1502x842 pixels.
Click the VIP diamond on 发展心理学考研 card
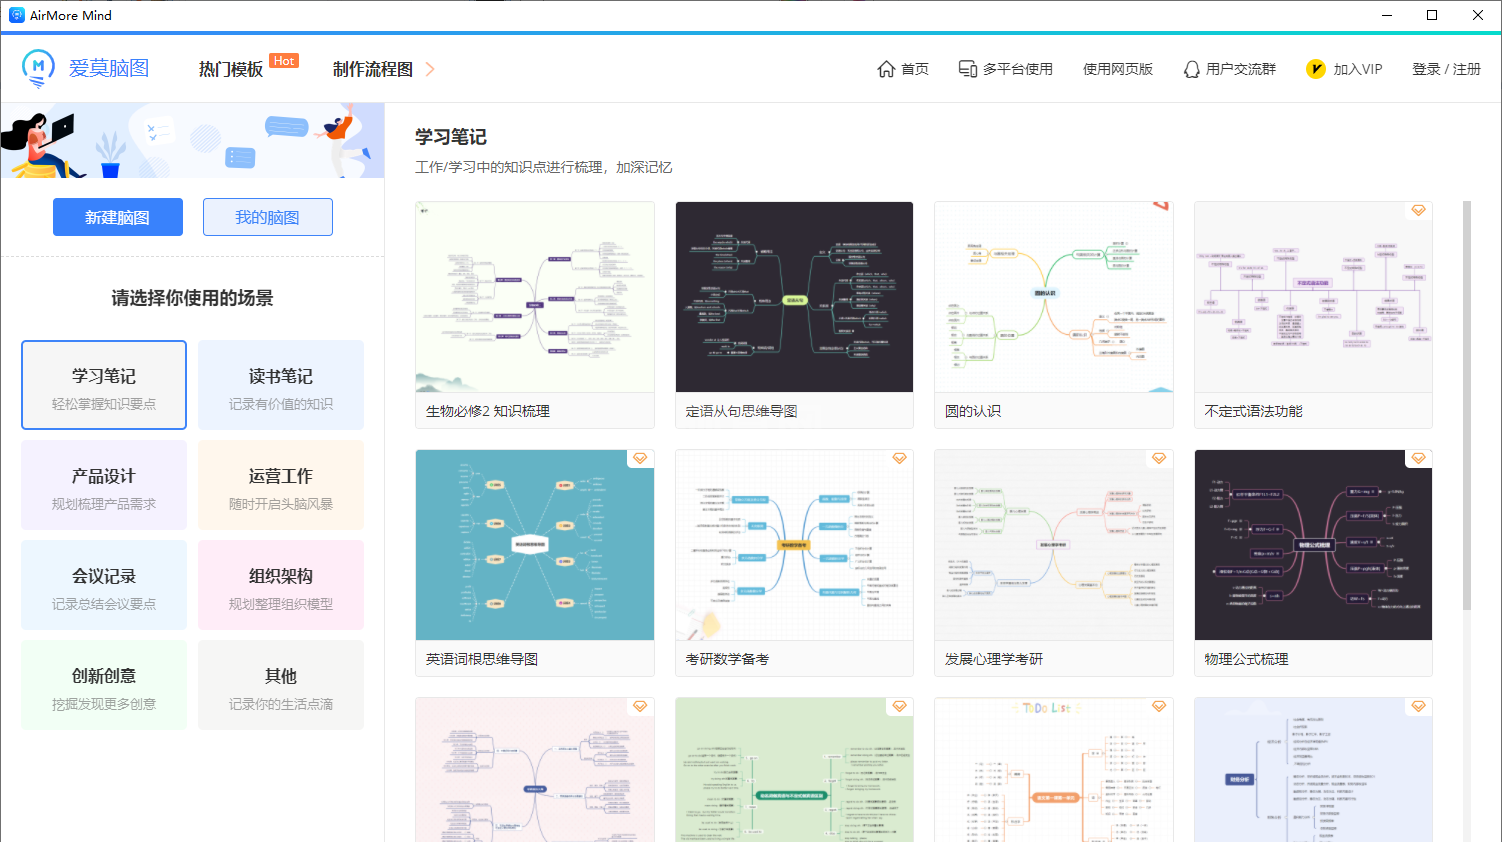point(1159,458)
